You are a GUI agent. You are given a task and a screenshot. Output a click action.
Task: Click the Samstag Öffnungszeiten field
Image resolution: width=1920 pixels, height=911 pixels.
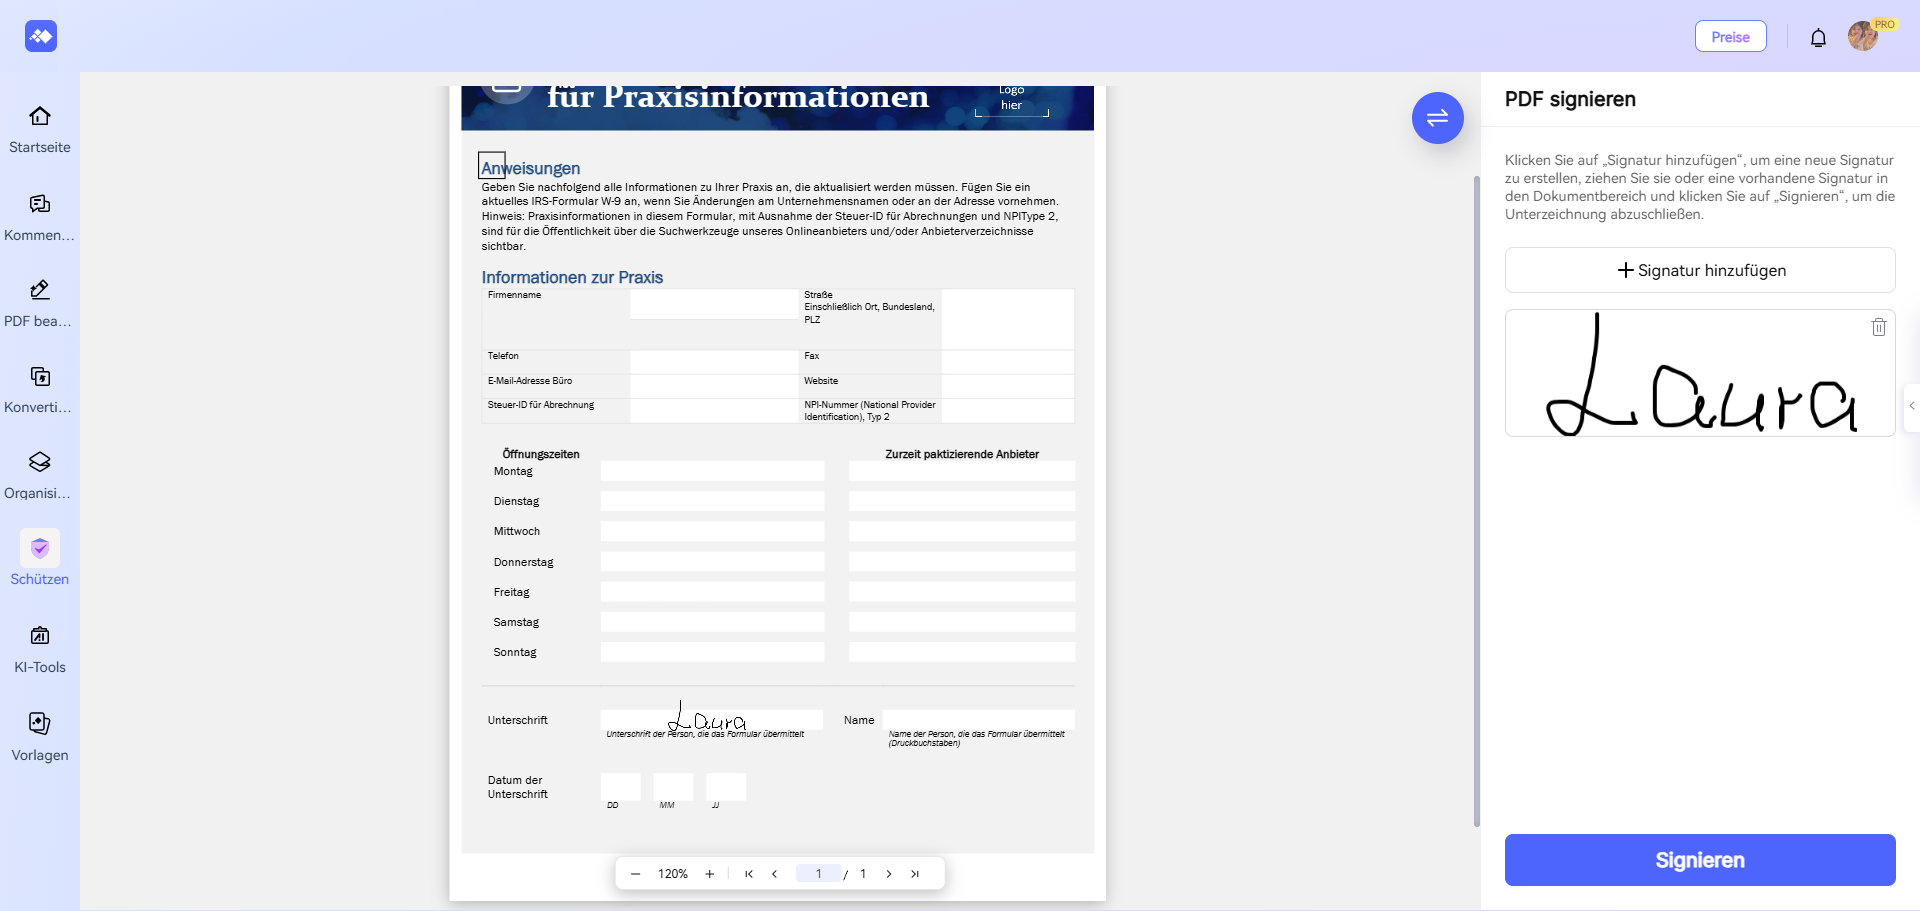point(712,622)
